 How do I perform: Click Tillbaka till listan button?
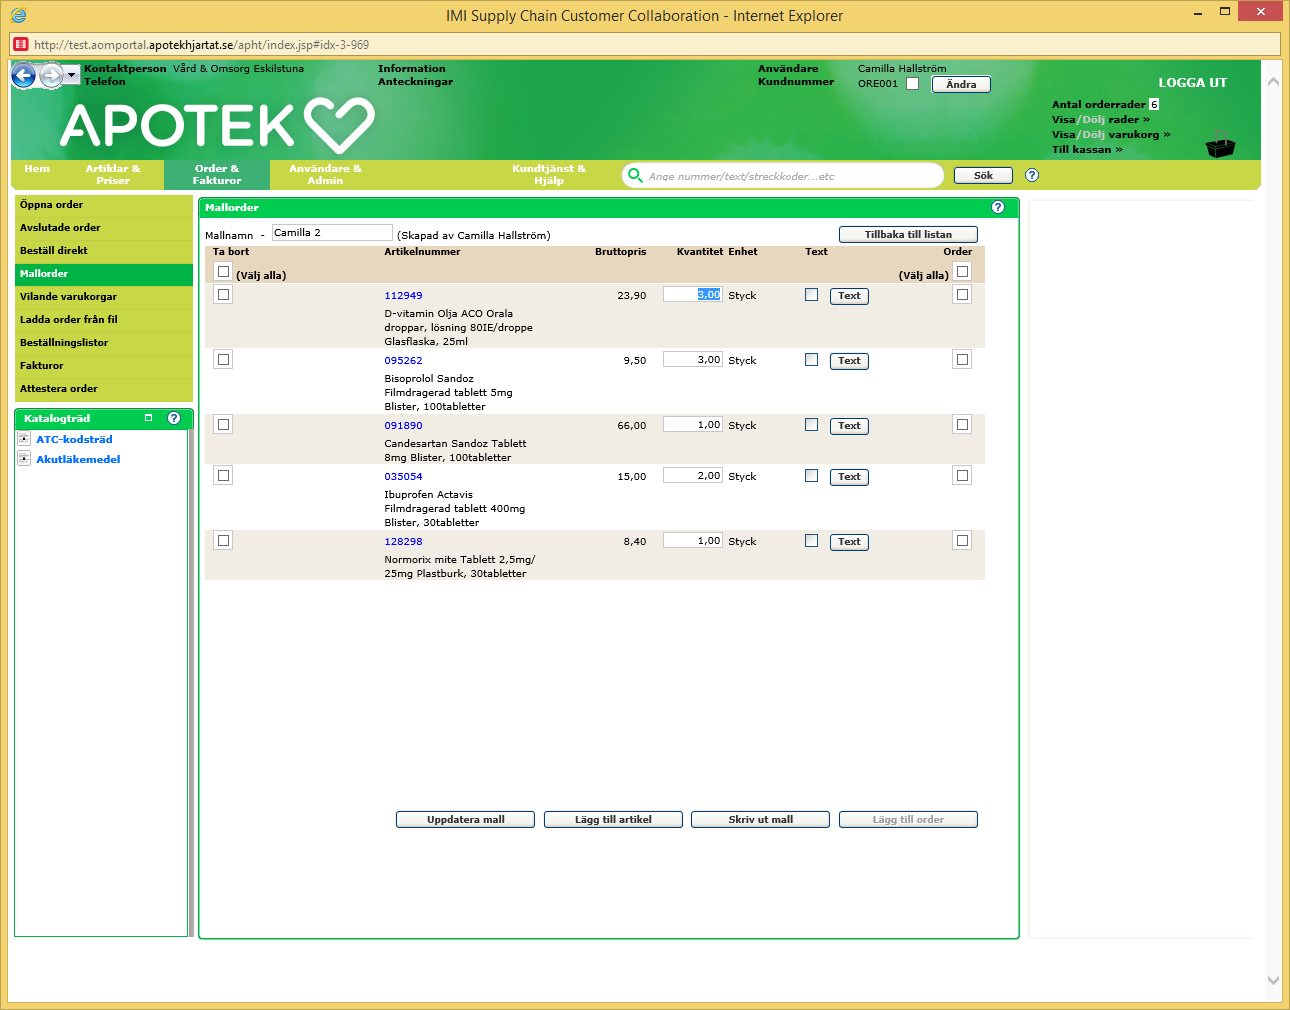coord(908,234)
